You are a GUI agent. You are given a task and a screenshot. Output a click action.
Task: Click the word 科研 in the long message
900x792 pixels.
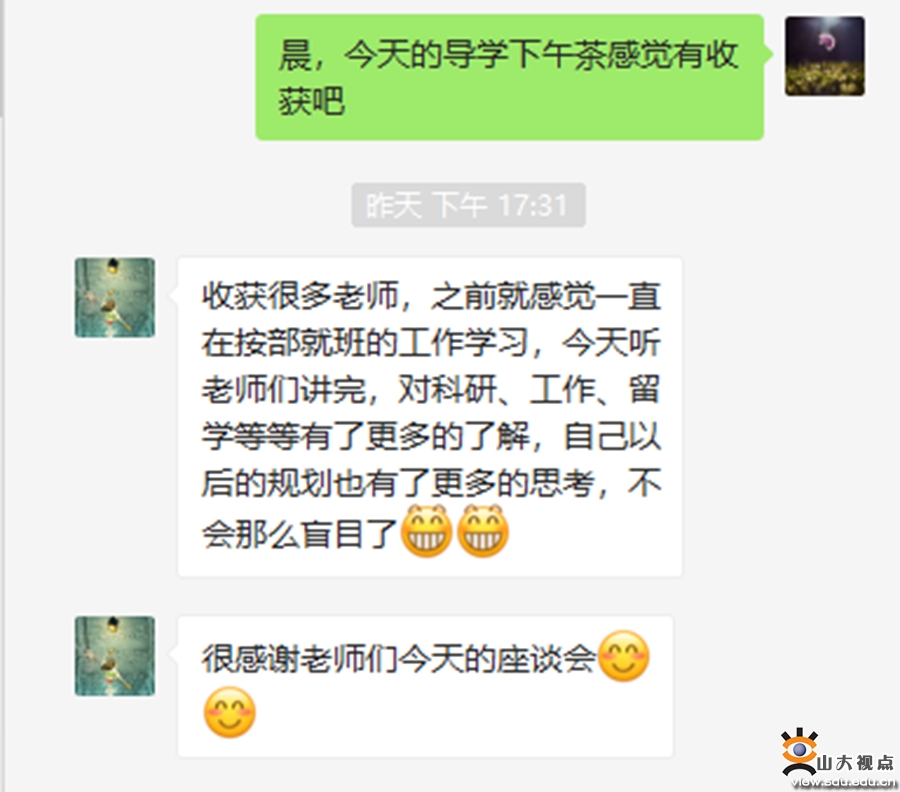point(463,390)
